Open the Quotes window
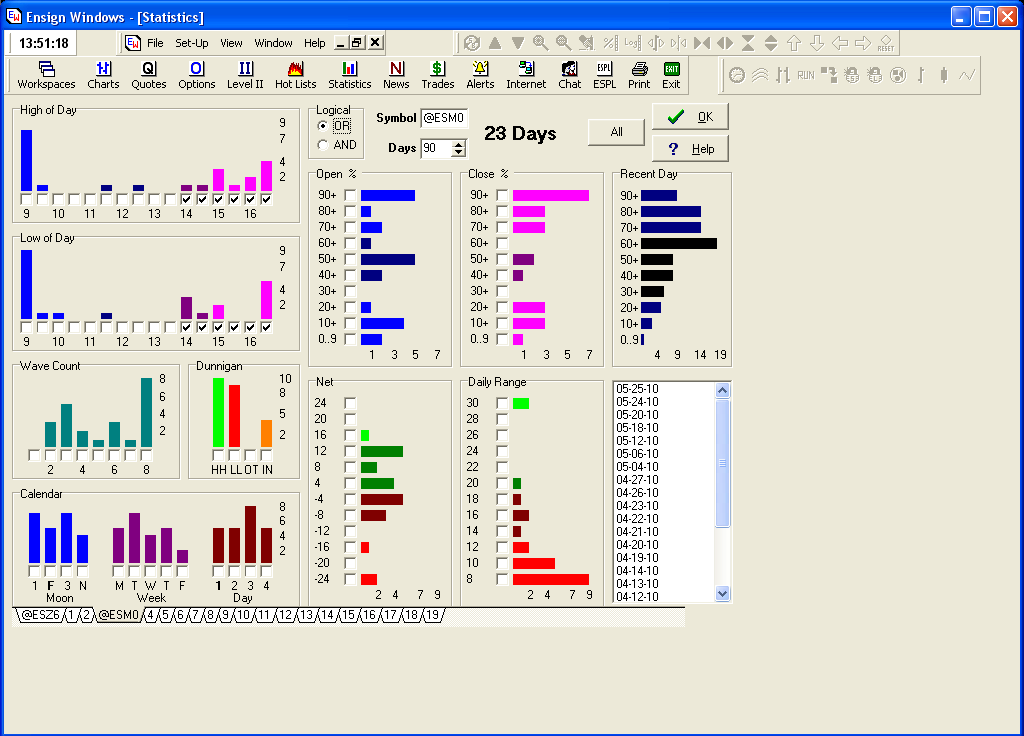The height and width of the screenshot is (736, 1024). tap(149, 75)
